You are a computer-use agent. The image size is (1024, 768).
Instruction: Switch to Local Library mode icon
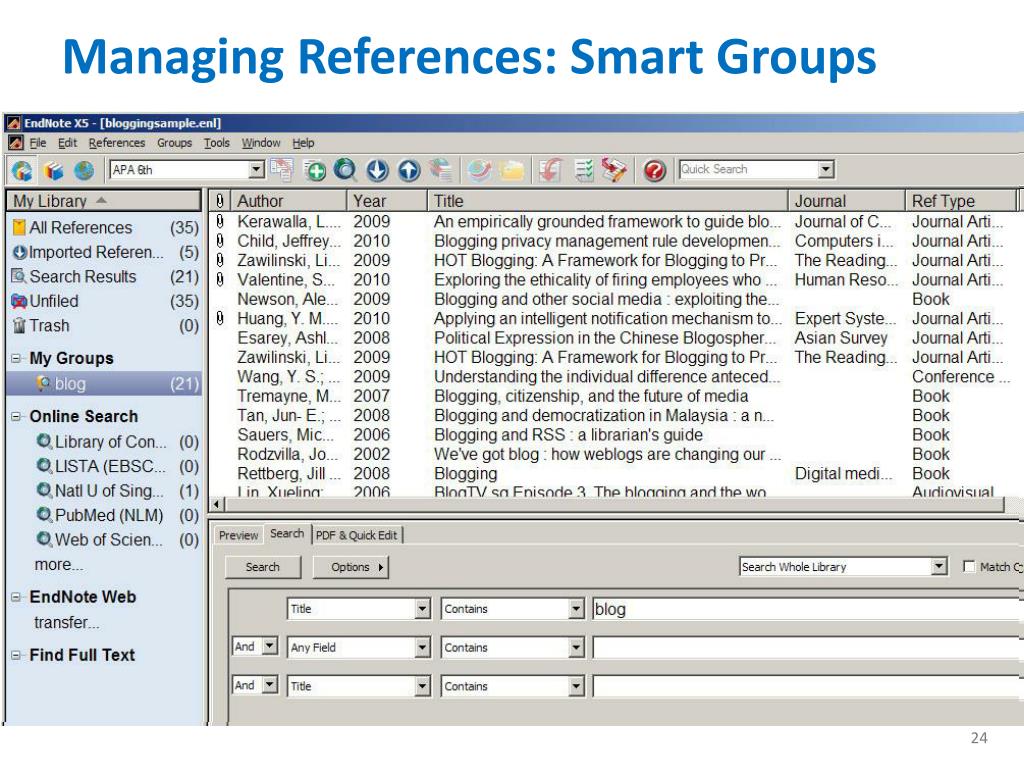click(53, 170)
